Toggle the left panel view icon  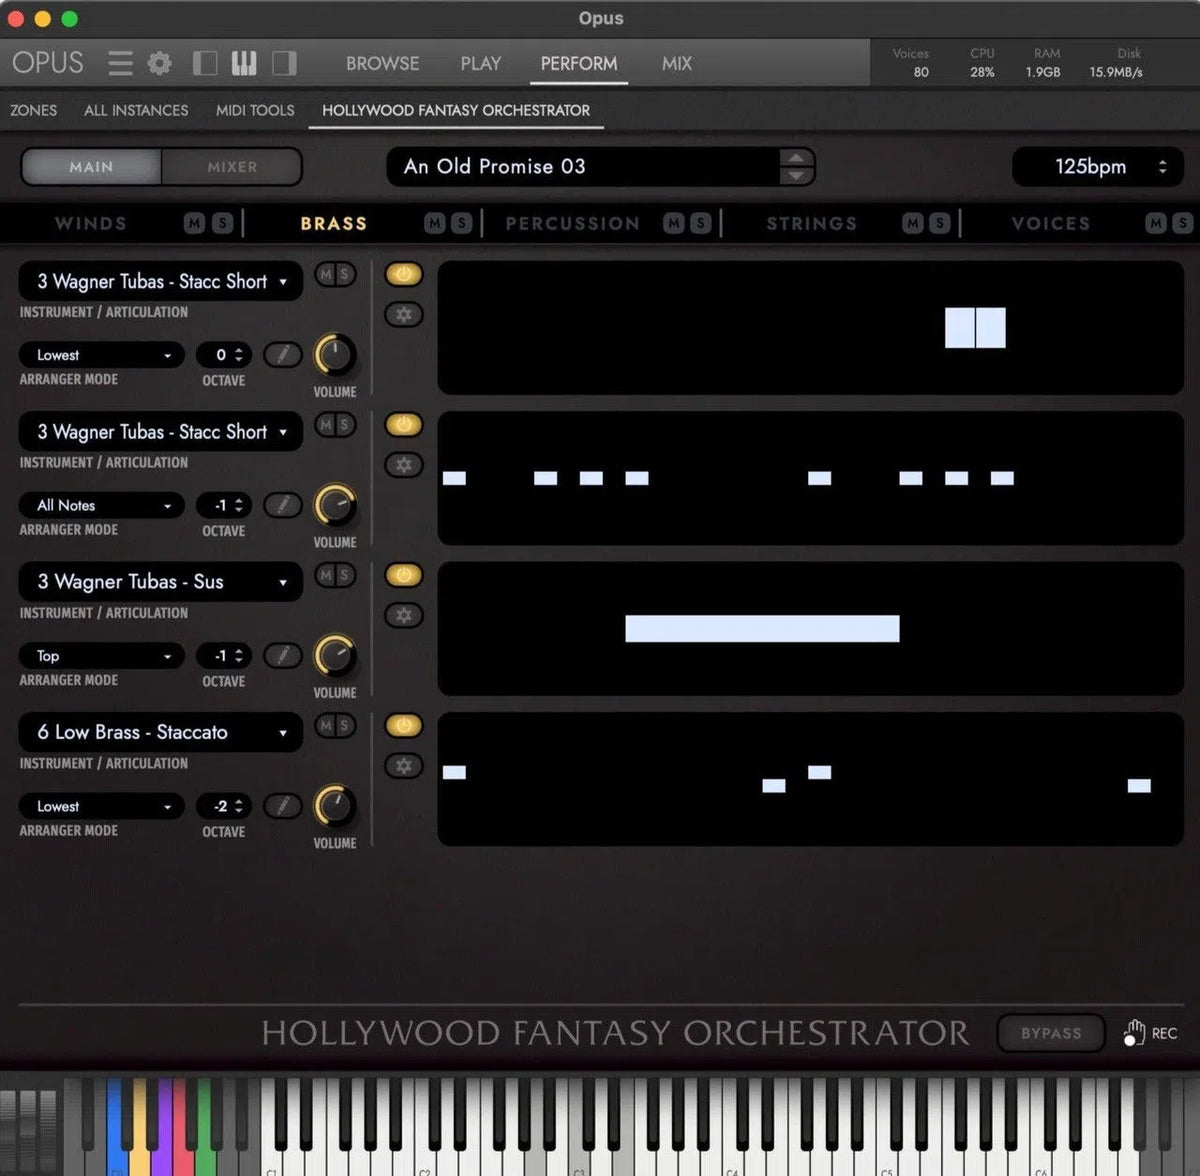pos(204,62)
